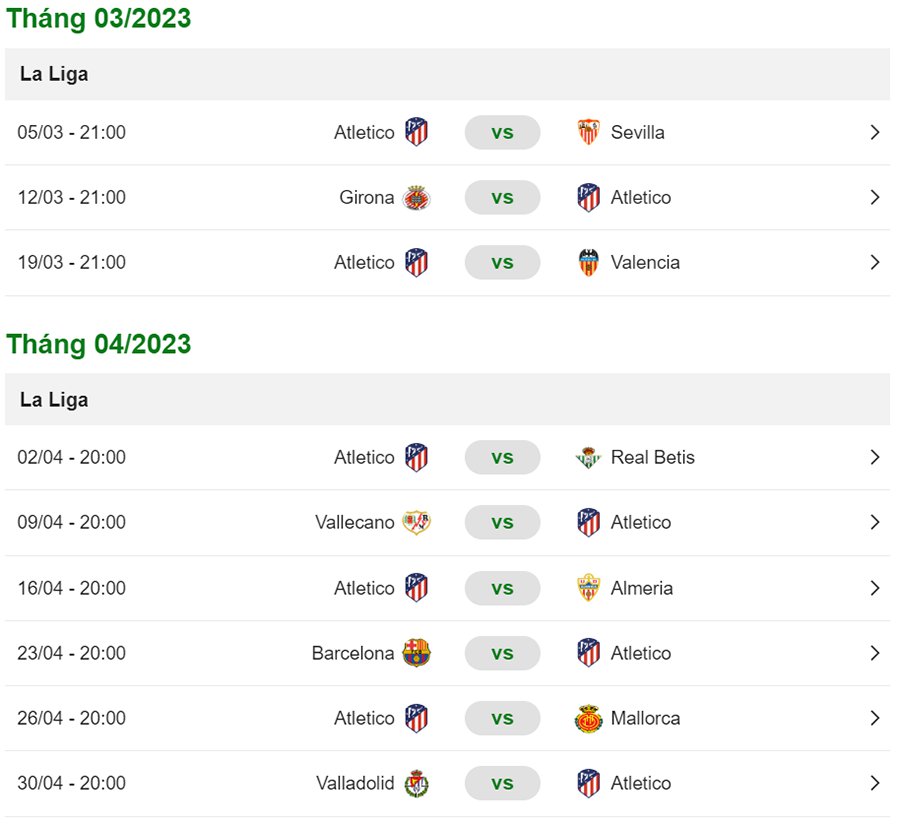Click the Girona club crest

416,198
